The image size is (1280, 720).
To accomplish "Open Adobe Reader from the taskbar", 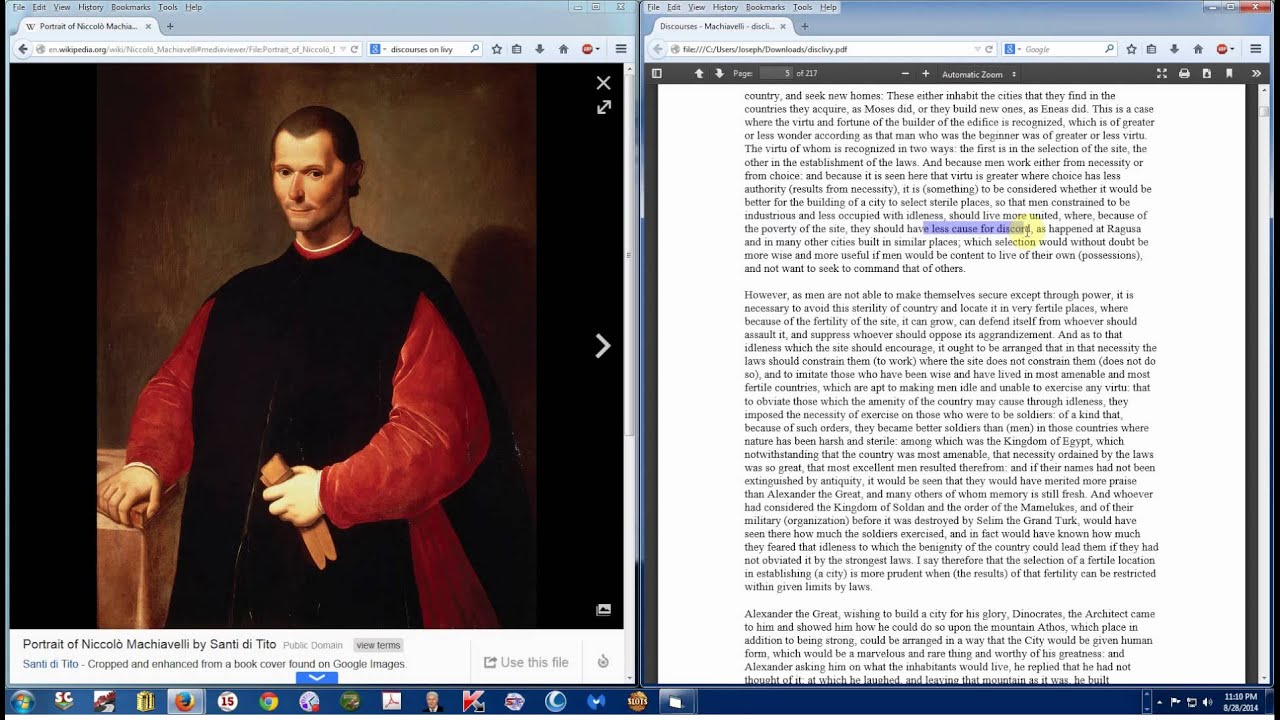I will click(x=391, y=701).
